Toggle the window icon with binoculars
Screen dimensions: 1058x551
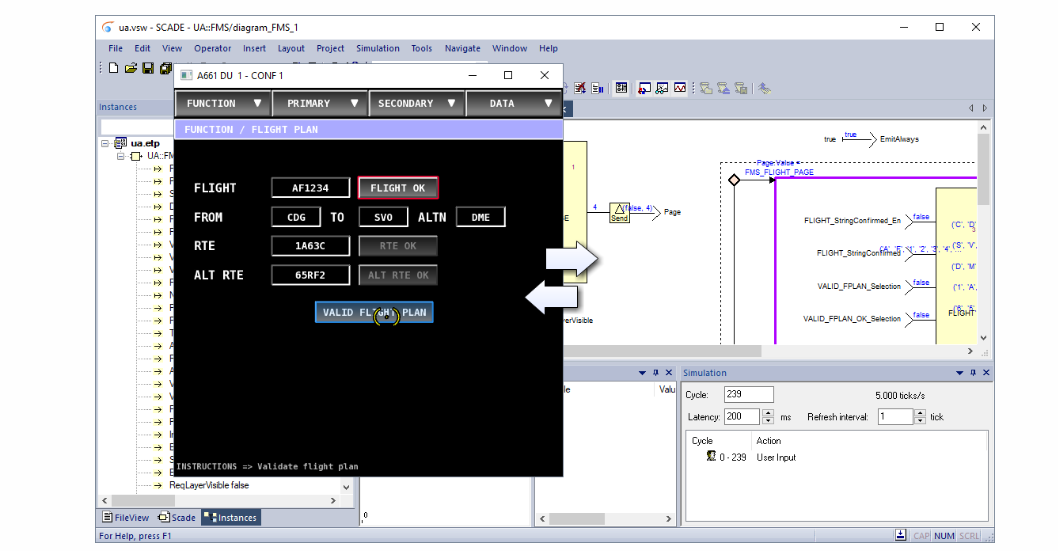point(662,88)
